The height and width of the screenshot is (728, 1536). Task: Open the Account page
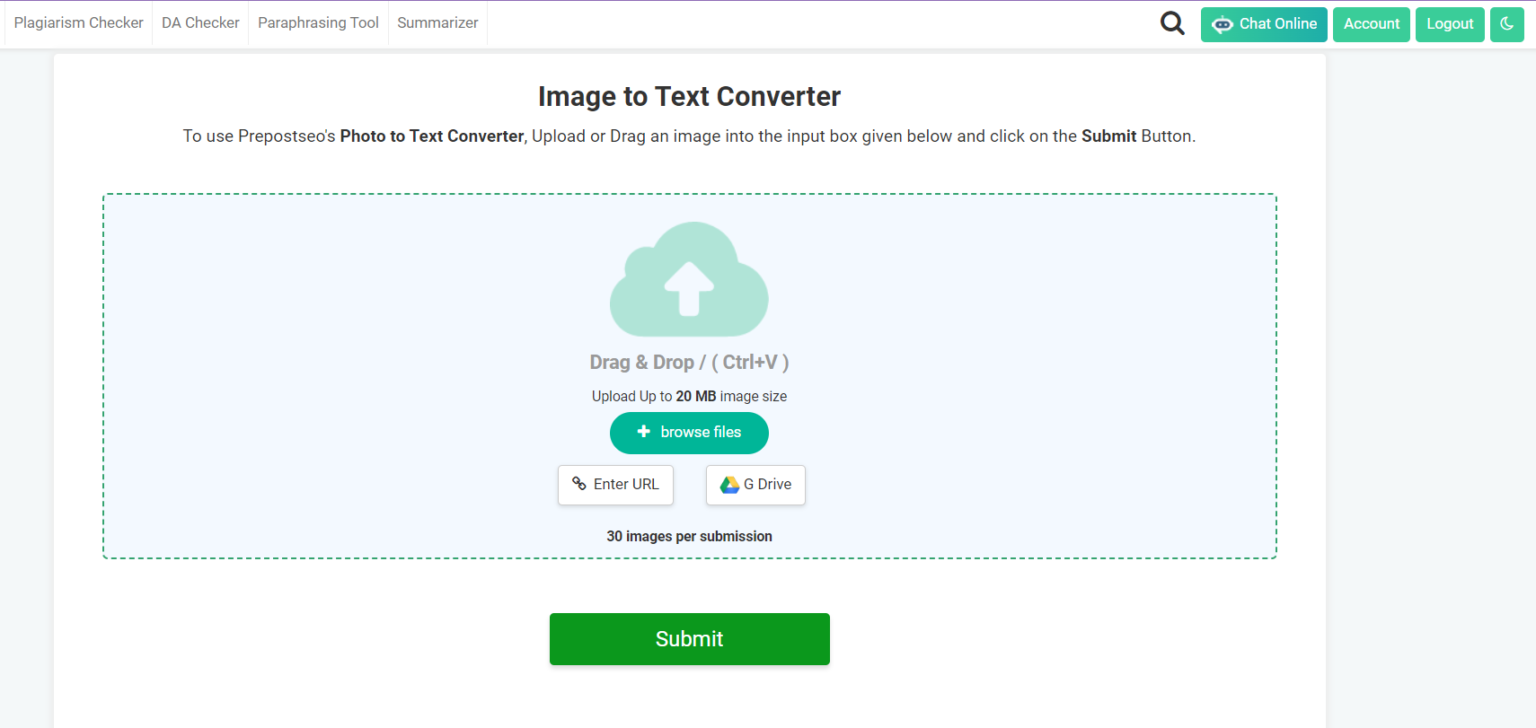(1371, 24)
